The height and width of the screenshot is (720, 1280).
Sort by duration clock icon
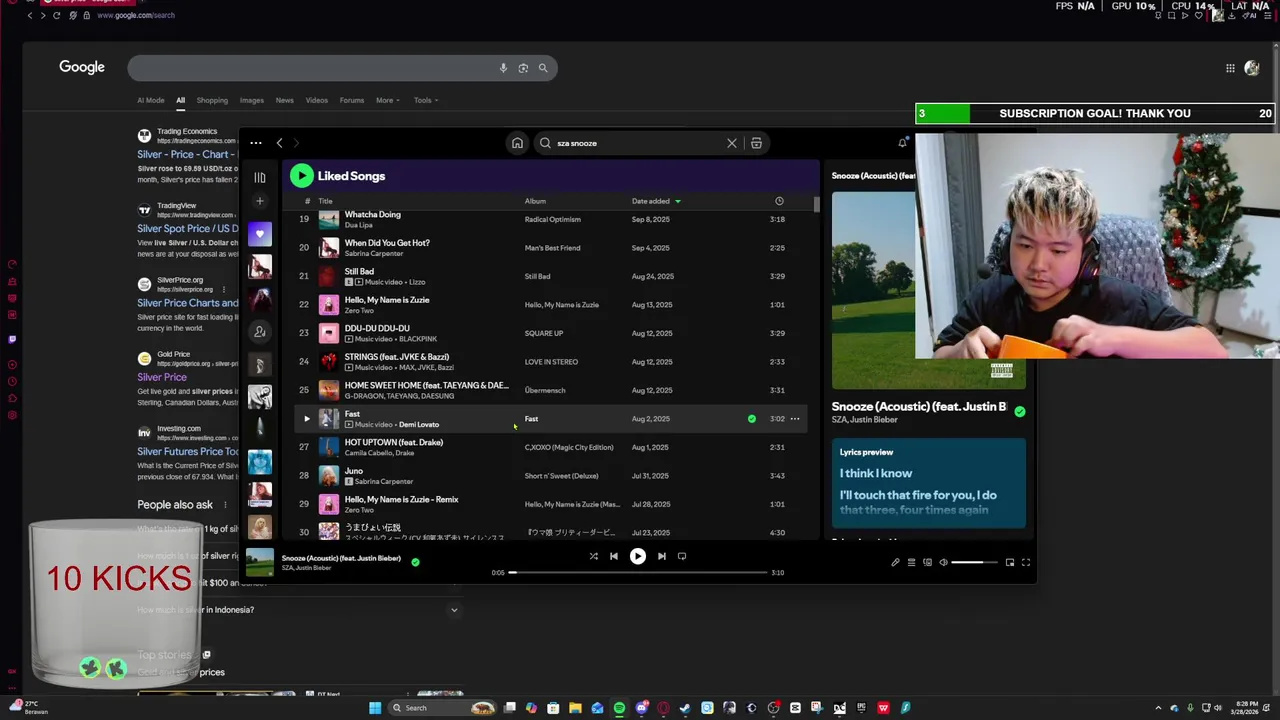pyautogui.click(x=779, y=201)
